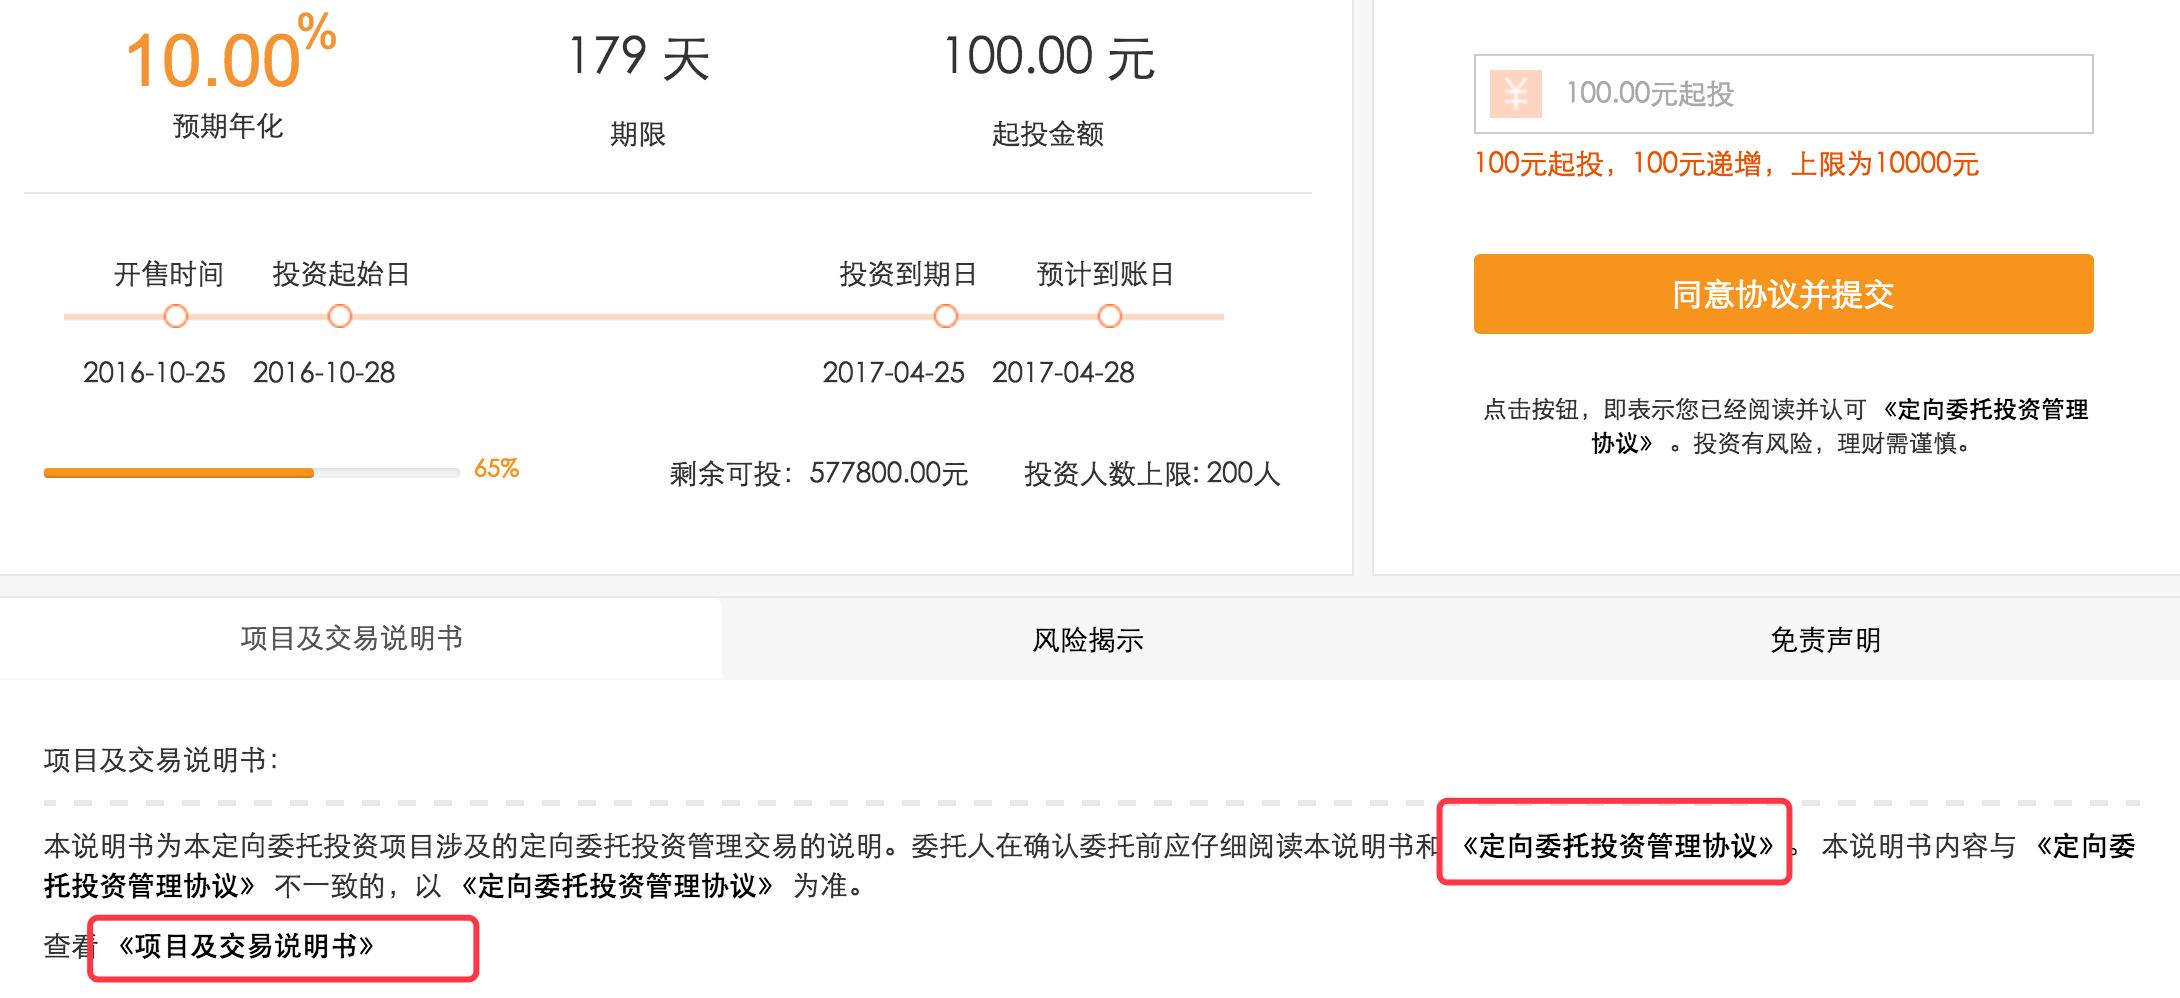This screenshot has width=2180, height=998.
Task: Click the 2017-04-28 expected arrival date
Action: (1066, 373)
